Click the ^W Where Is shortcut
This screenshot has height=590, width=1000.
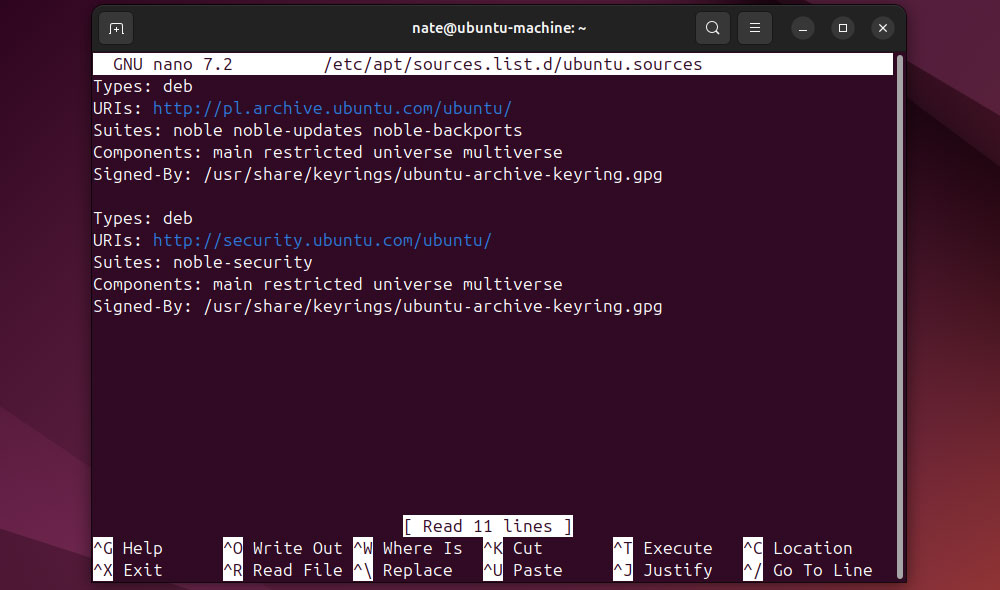coord(408,549)
